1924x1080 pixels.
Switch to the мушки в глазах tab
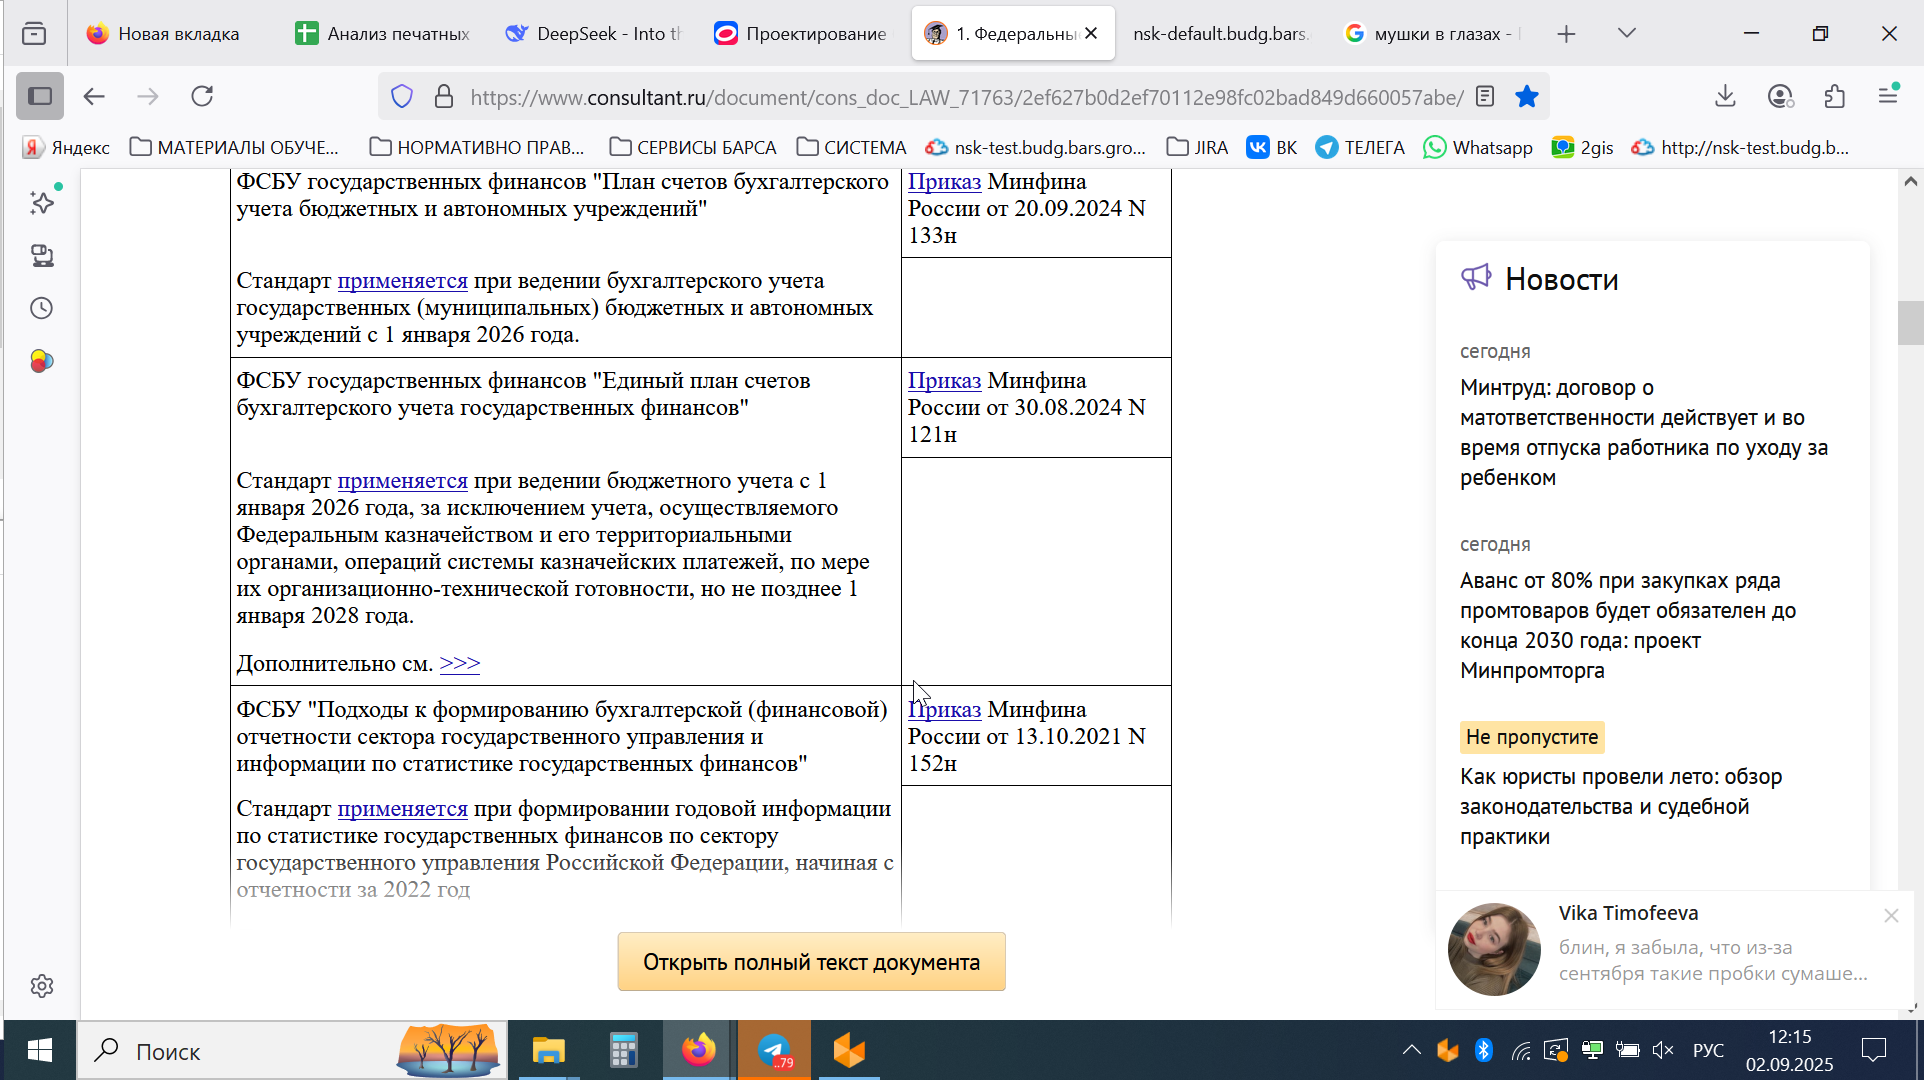[1430, 33]
